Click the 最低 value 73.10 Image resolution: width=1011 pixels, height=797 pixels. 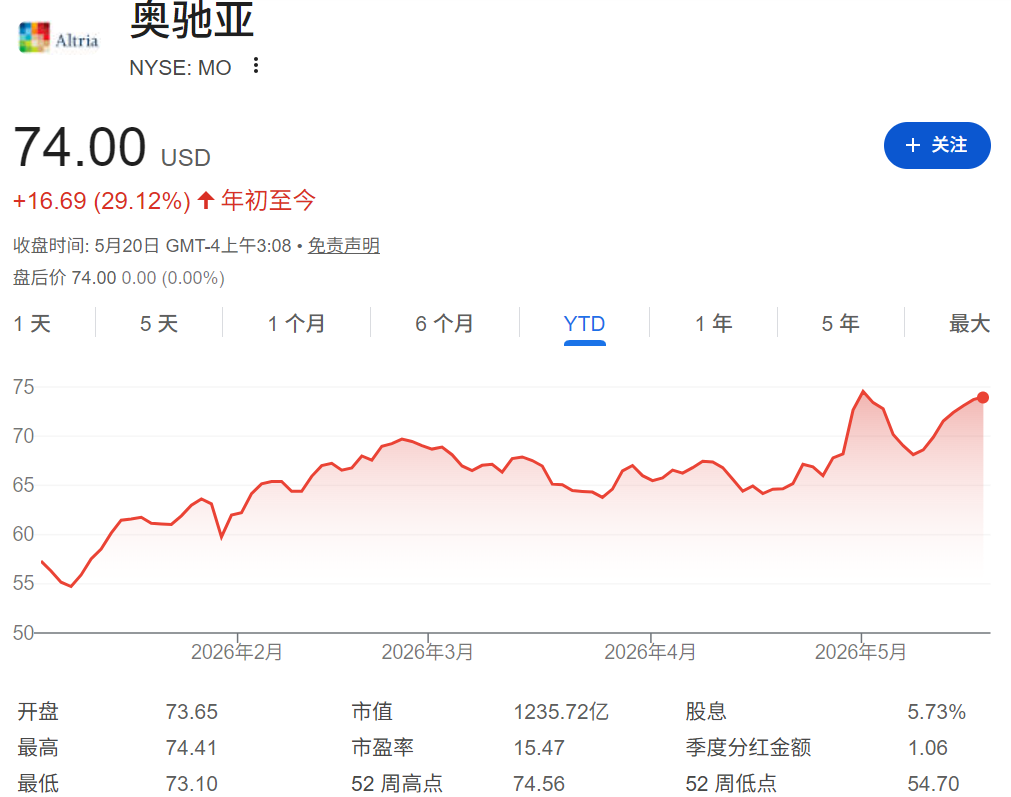click(191, 784)
